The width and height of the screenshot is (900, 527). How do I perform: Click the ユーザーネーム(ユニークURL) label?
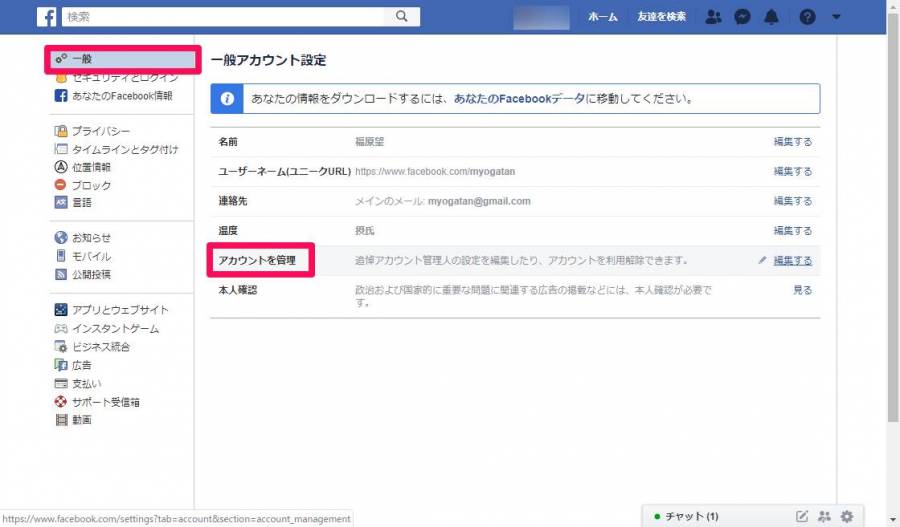click(284, 172)
